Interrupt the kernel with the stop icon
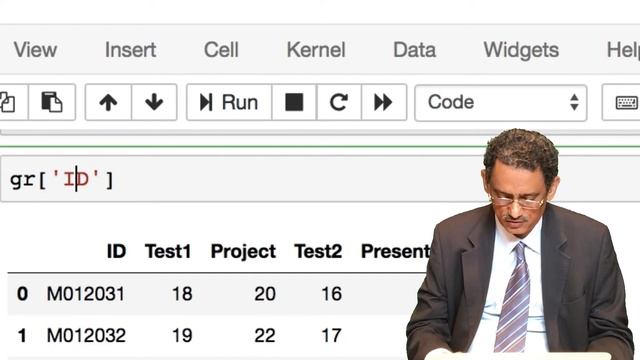 (x=294, y=102)
